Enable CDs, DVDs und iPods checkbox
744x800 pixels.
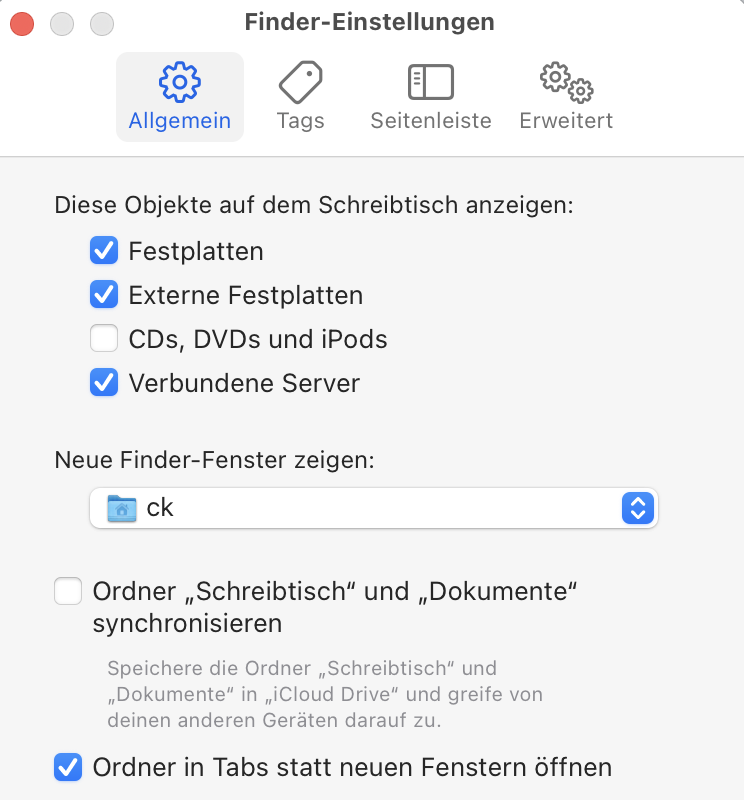click(104, 339)
